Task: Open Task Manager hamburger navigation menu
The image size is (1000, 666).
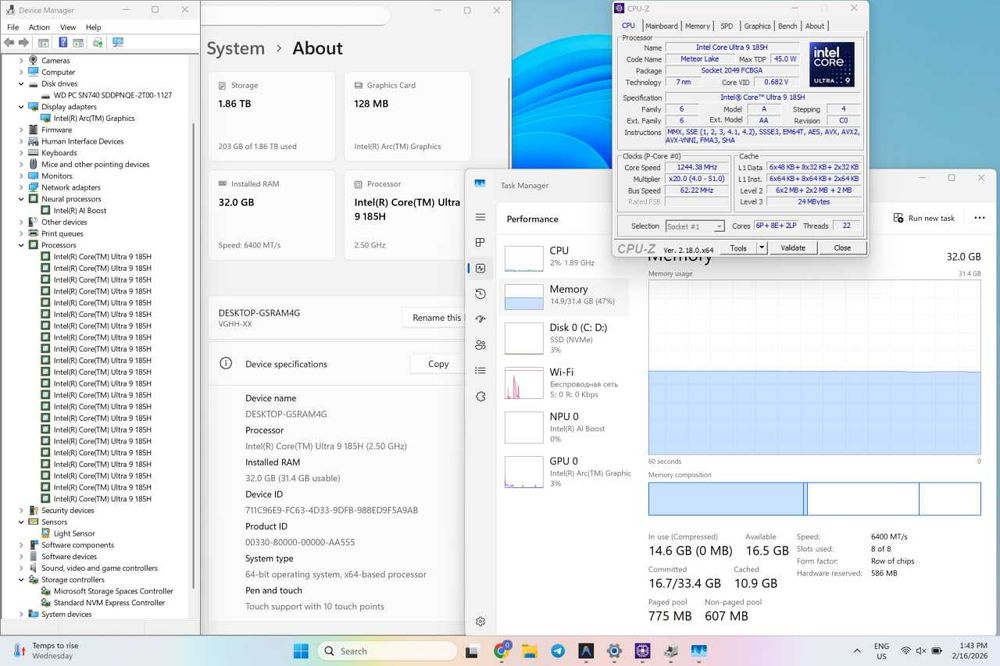Action: [480, 217]
